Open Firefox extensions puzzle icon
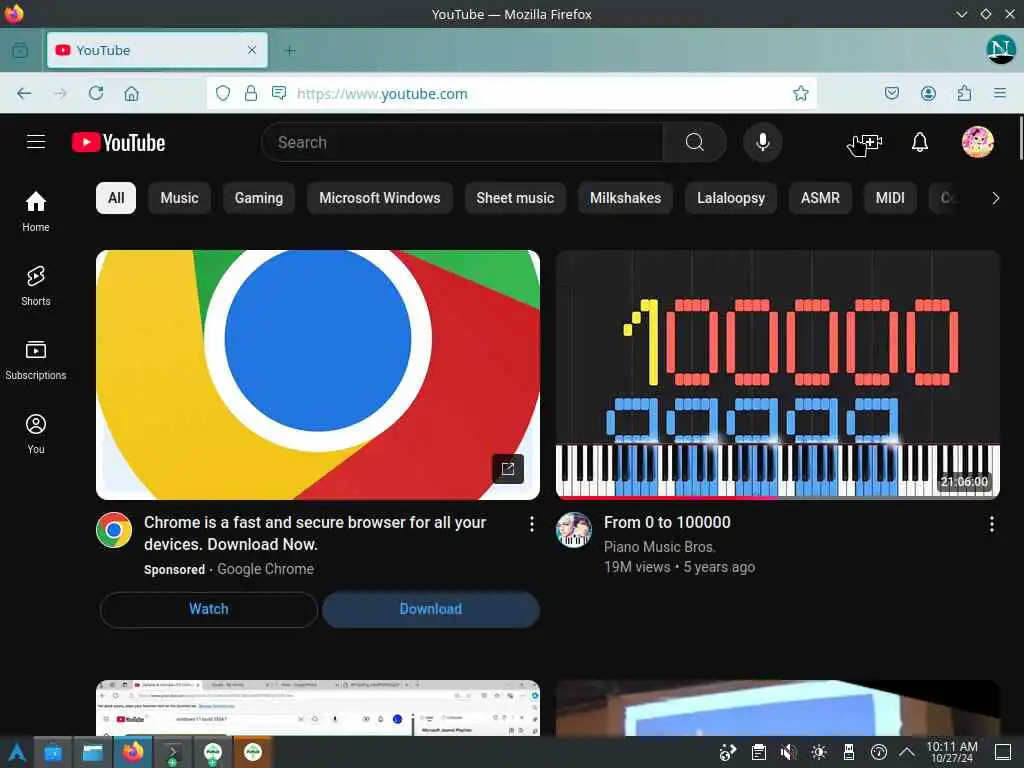1024x768 pixels. coord(964,93)
